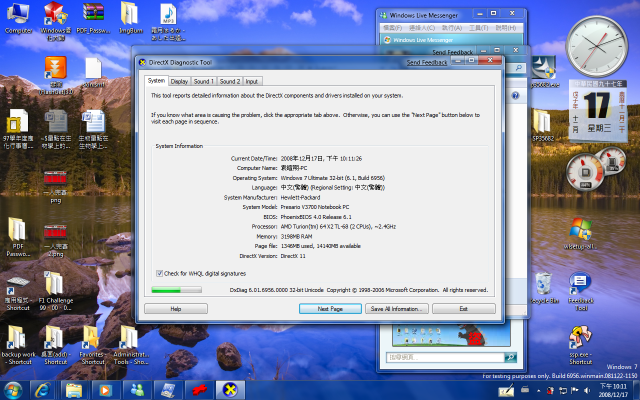Open the Computer desktop icon
The height and width of the screenshot is (400, 640).
pyautogui.click(x=18, y=18)
